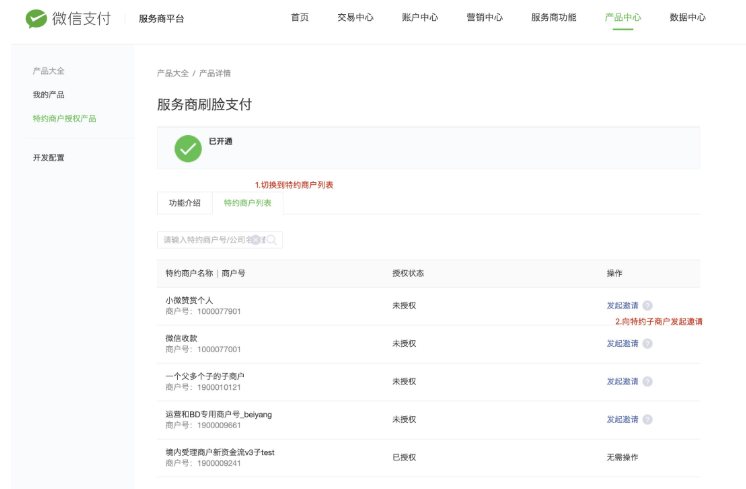Open 开发配置 in the left sidebar
The height and width of the screenshot is (489, 746).
point(49,157)
